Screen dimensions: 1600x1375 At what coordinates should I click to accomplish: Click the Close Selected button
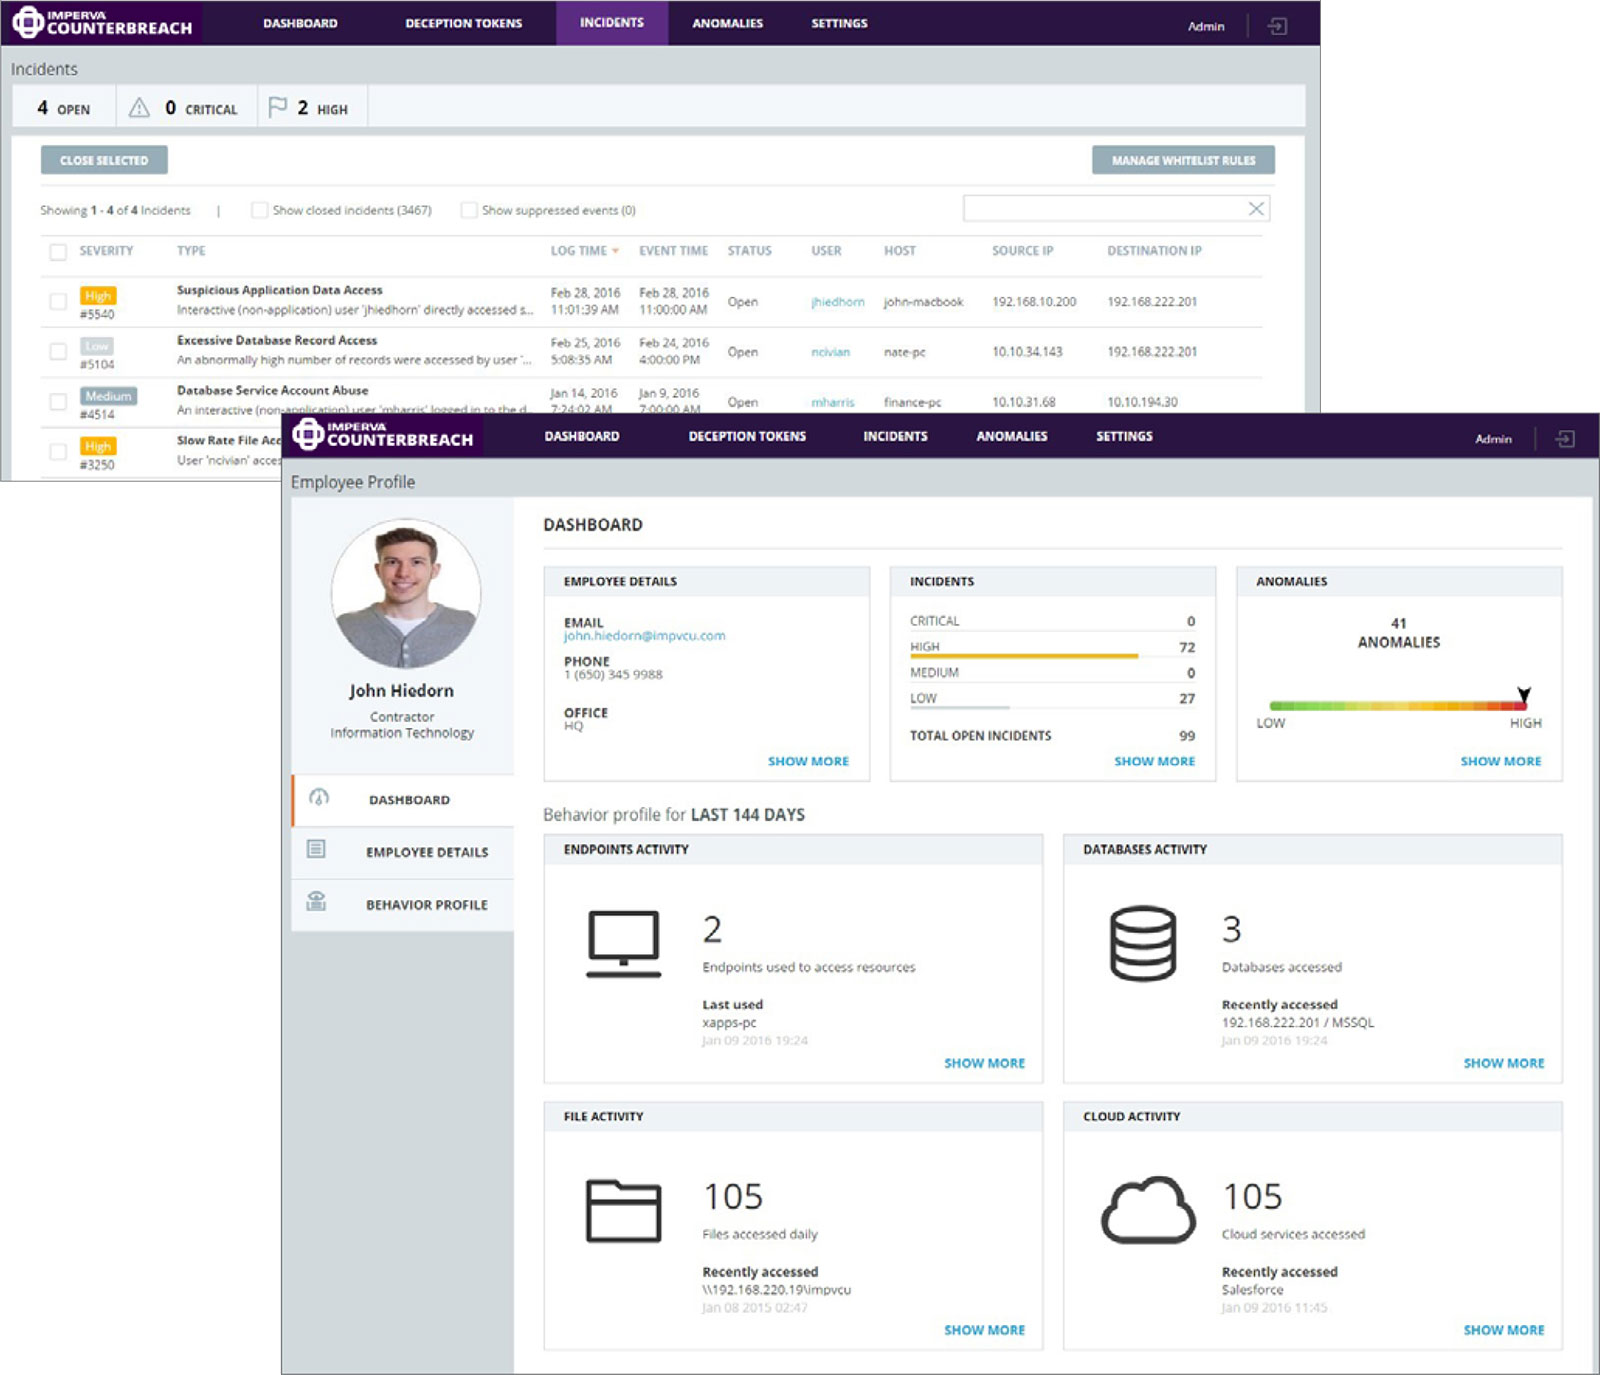pyautogui.click(x=104, y=160)
